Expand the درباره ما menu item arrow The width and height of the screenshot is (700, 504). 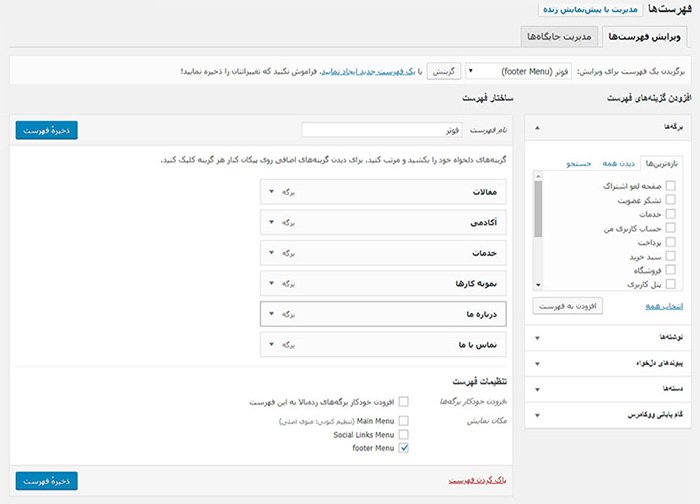coord(271,314)
